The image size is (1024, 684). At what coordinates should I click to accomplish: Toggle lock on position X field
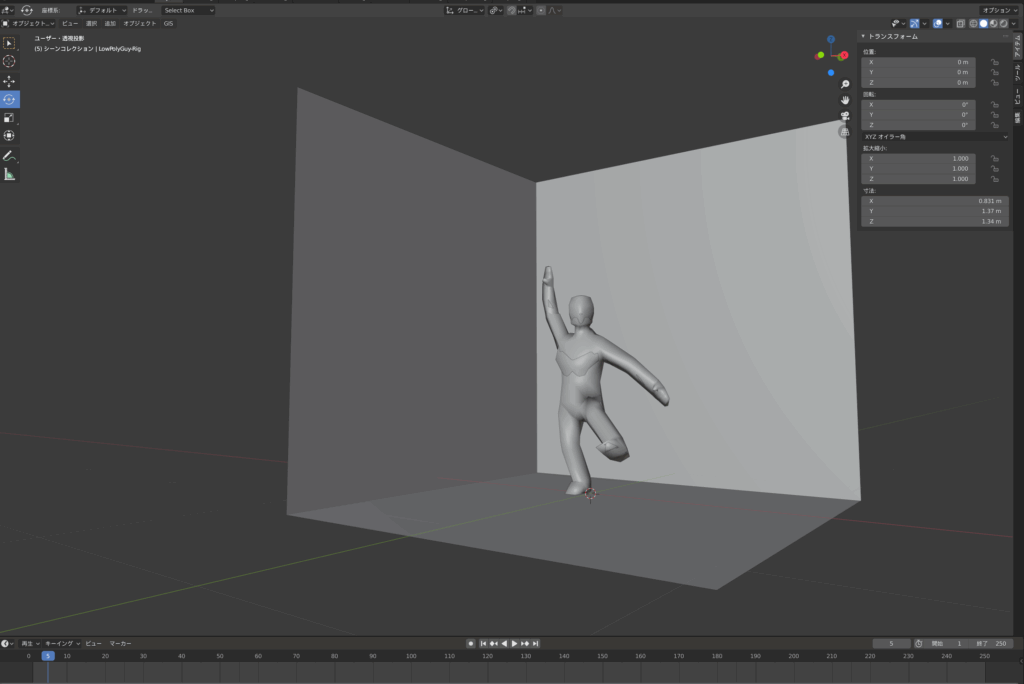tap(994, 62)
